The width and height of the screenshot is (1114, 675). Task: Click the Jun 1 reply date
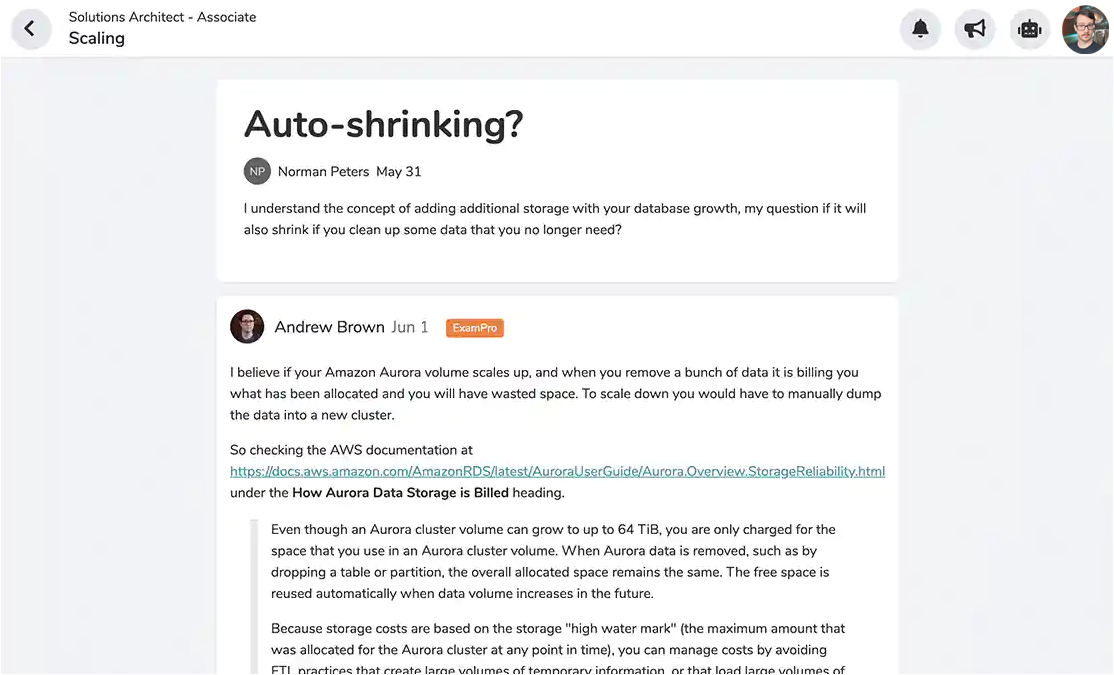410,327
